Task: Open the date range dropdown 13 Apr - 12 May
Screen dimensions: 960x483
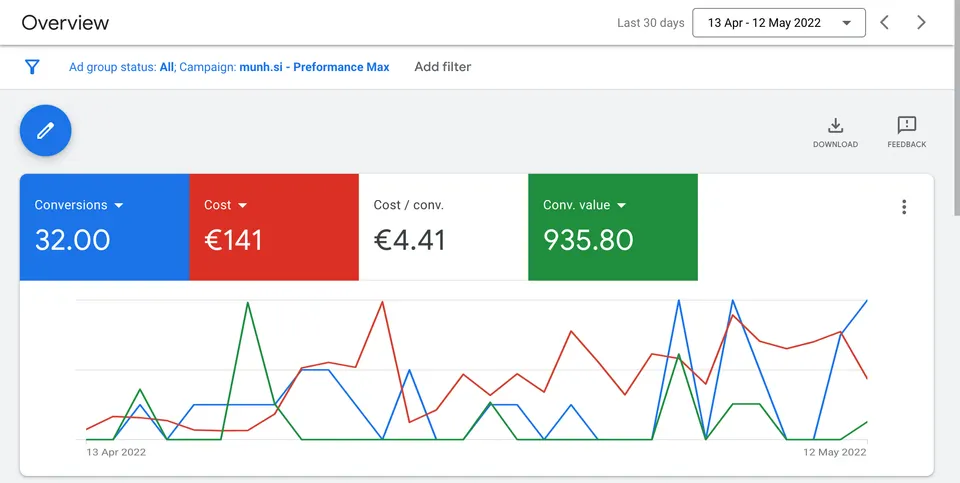Action: 779,23
